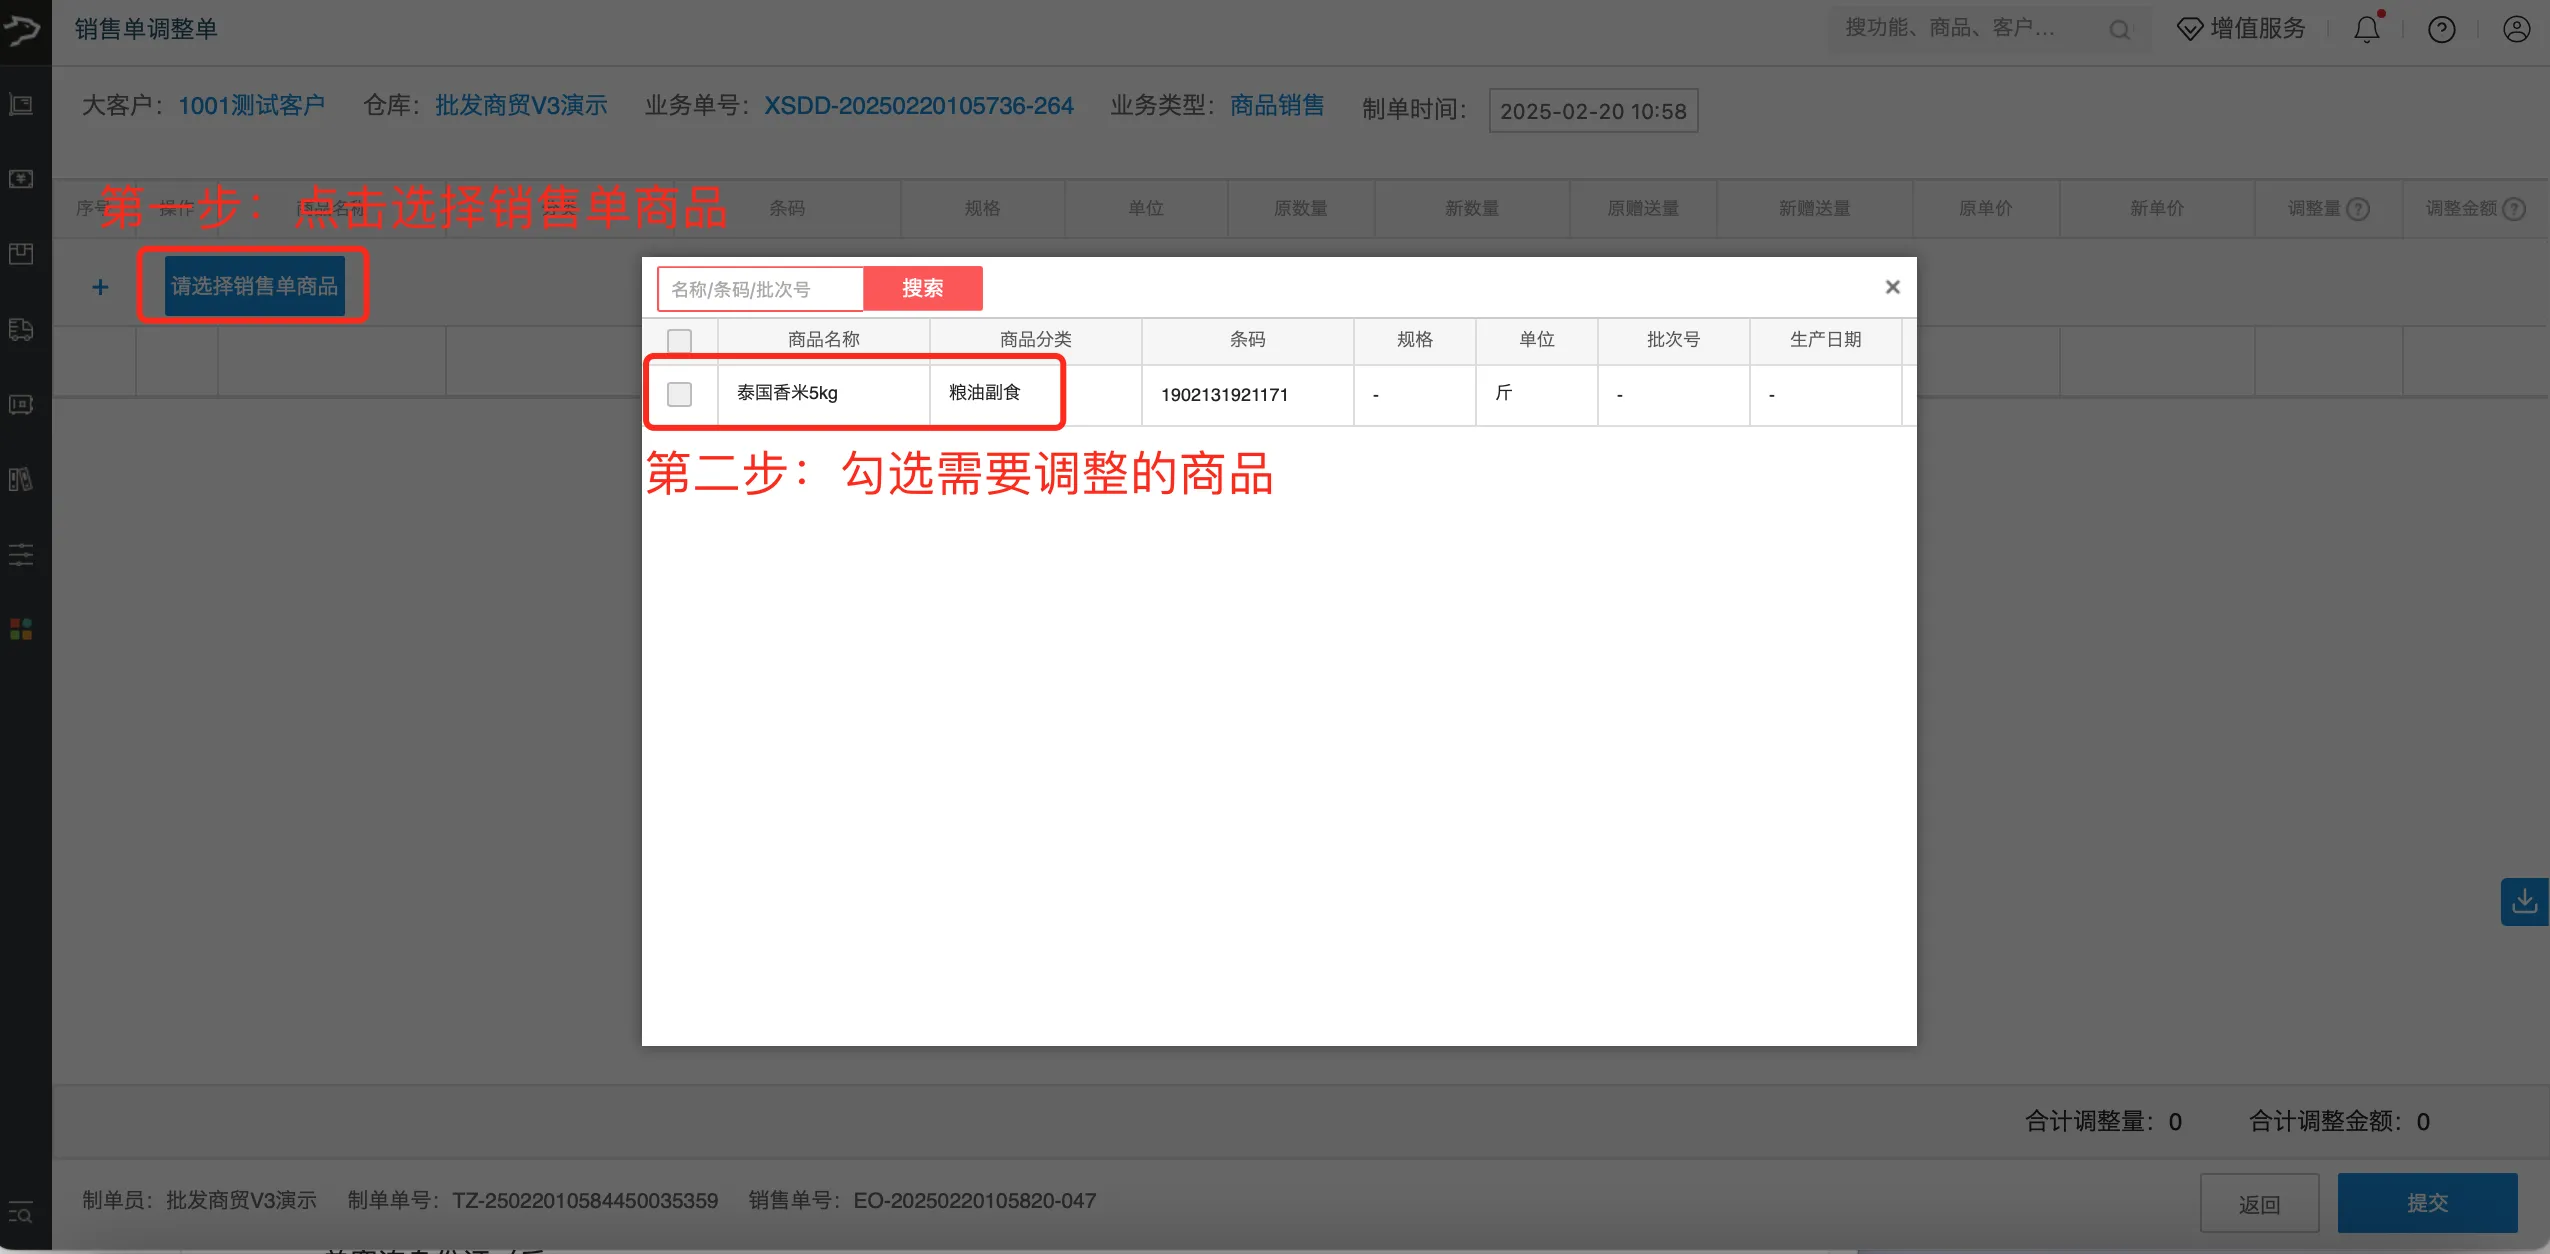Open the help question-mark icon

click(x=2441, y=29)
